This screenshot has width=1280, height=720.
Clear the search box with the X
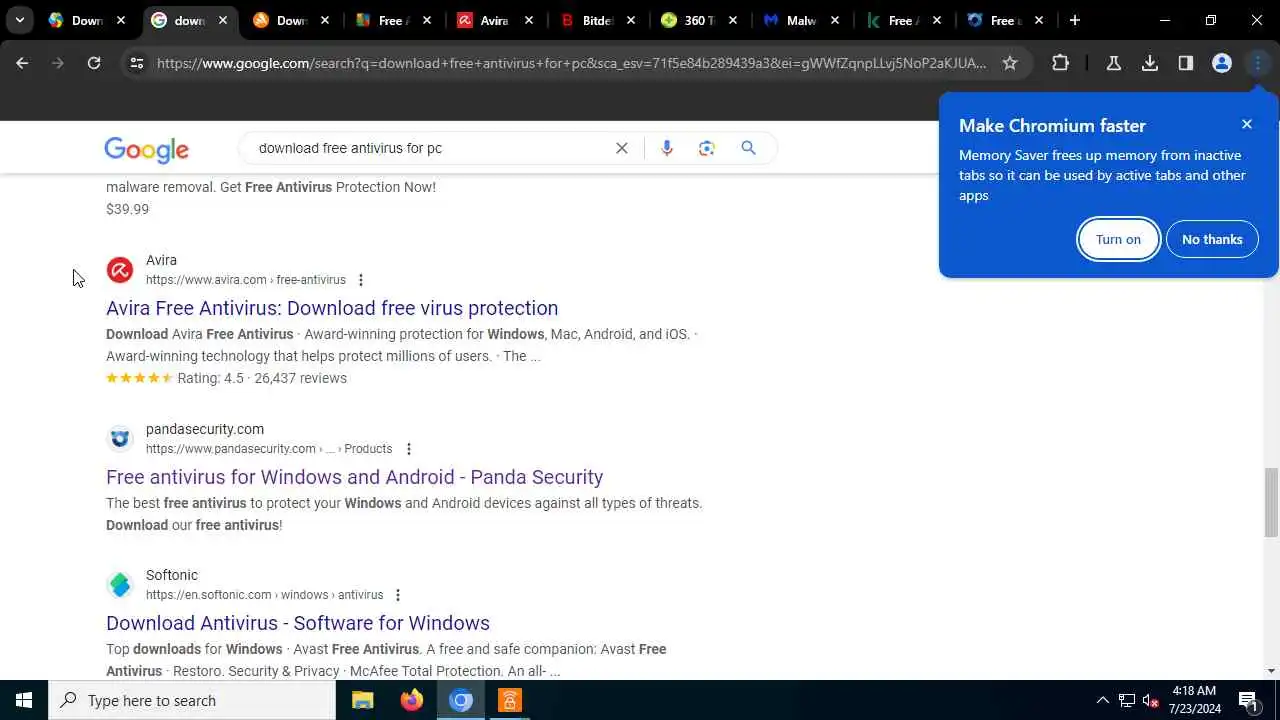point(622,148)
